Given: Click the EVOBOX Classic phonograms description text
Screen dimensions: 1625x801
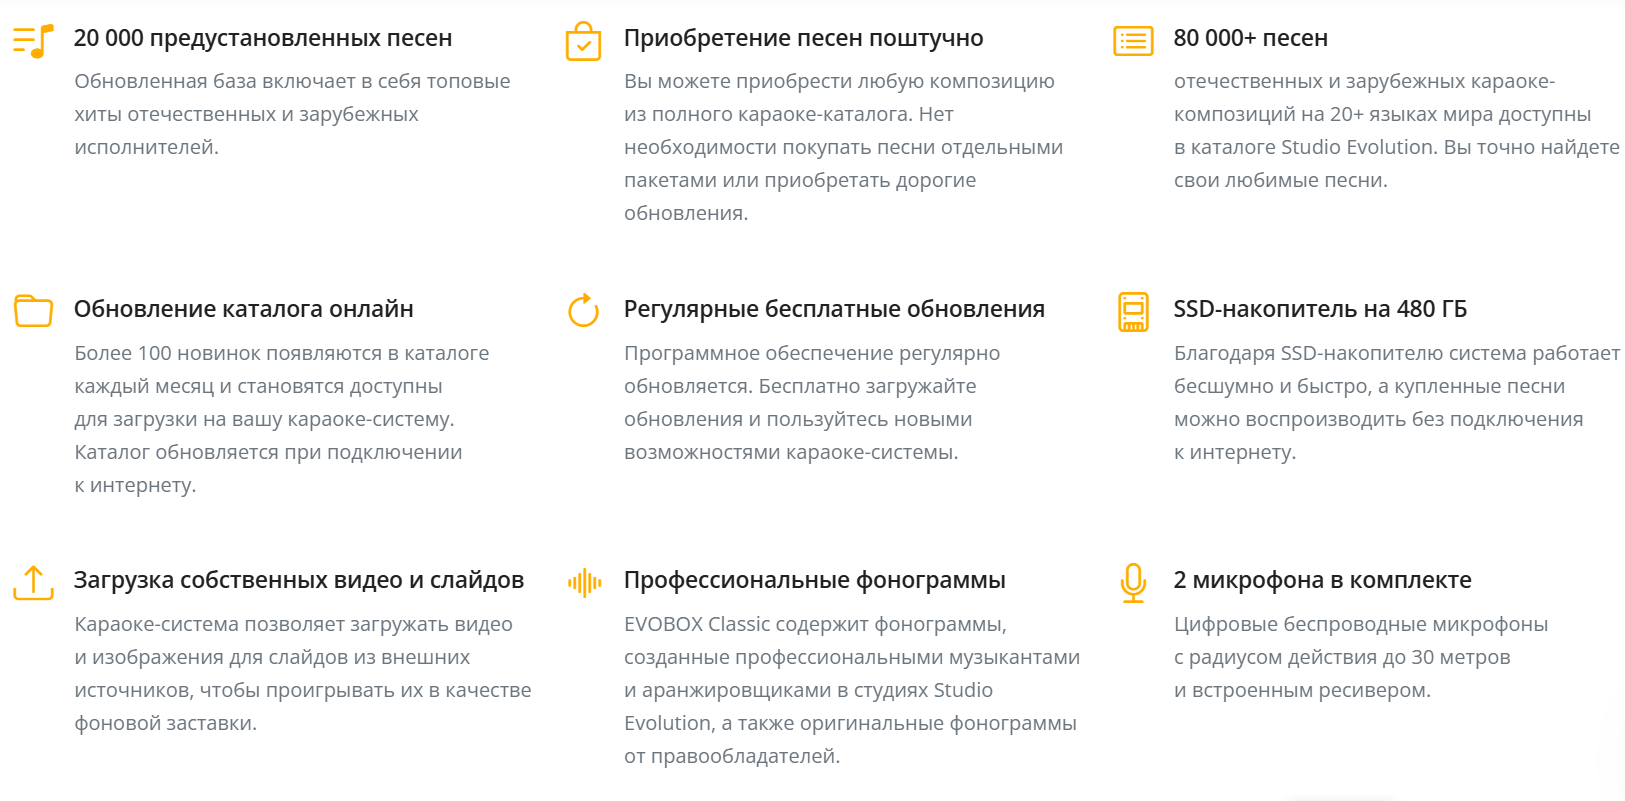Looking at the screenshot, I should [x=851, y=690].
